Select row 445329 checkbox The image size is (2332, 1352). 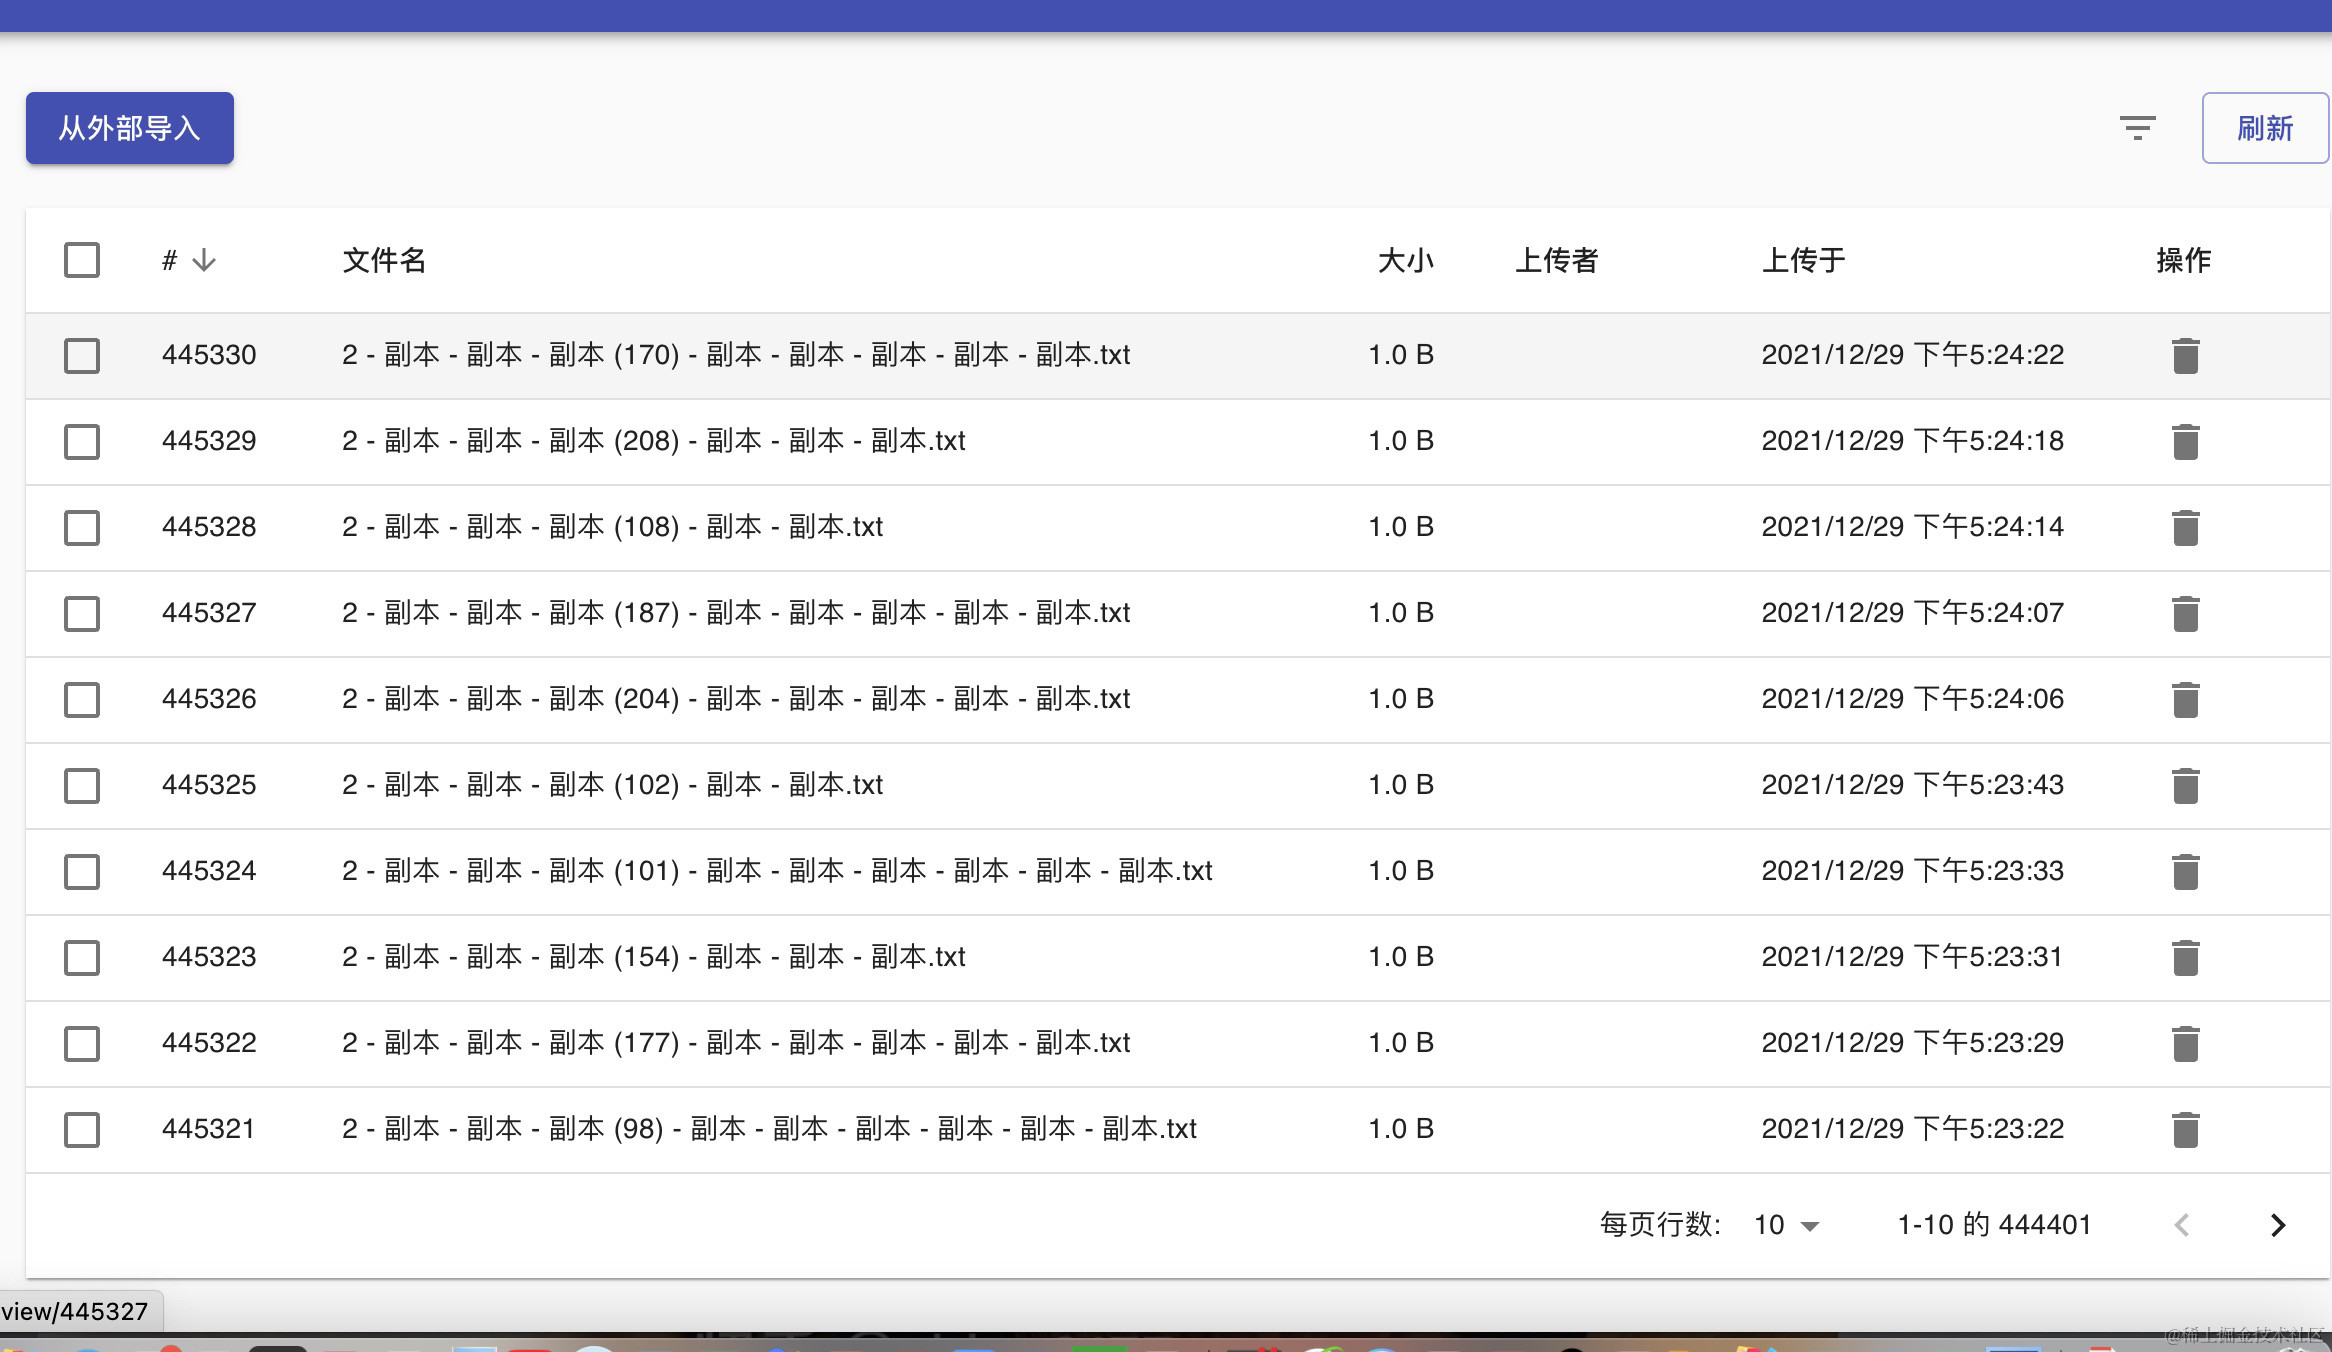pos(82,441)
